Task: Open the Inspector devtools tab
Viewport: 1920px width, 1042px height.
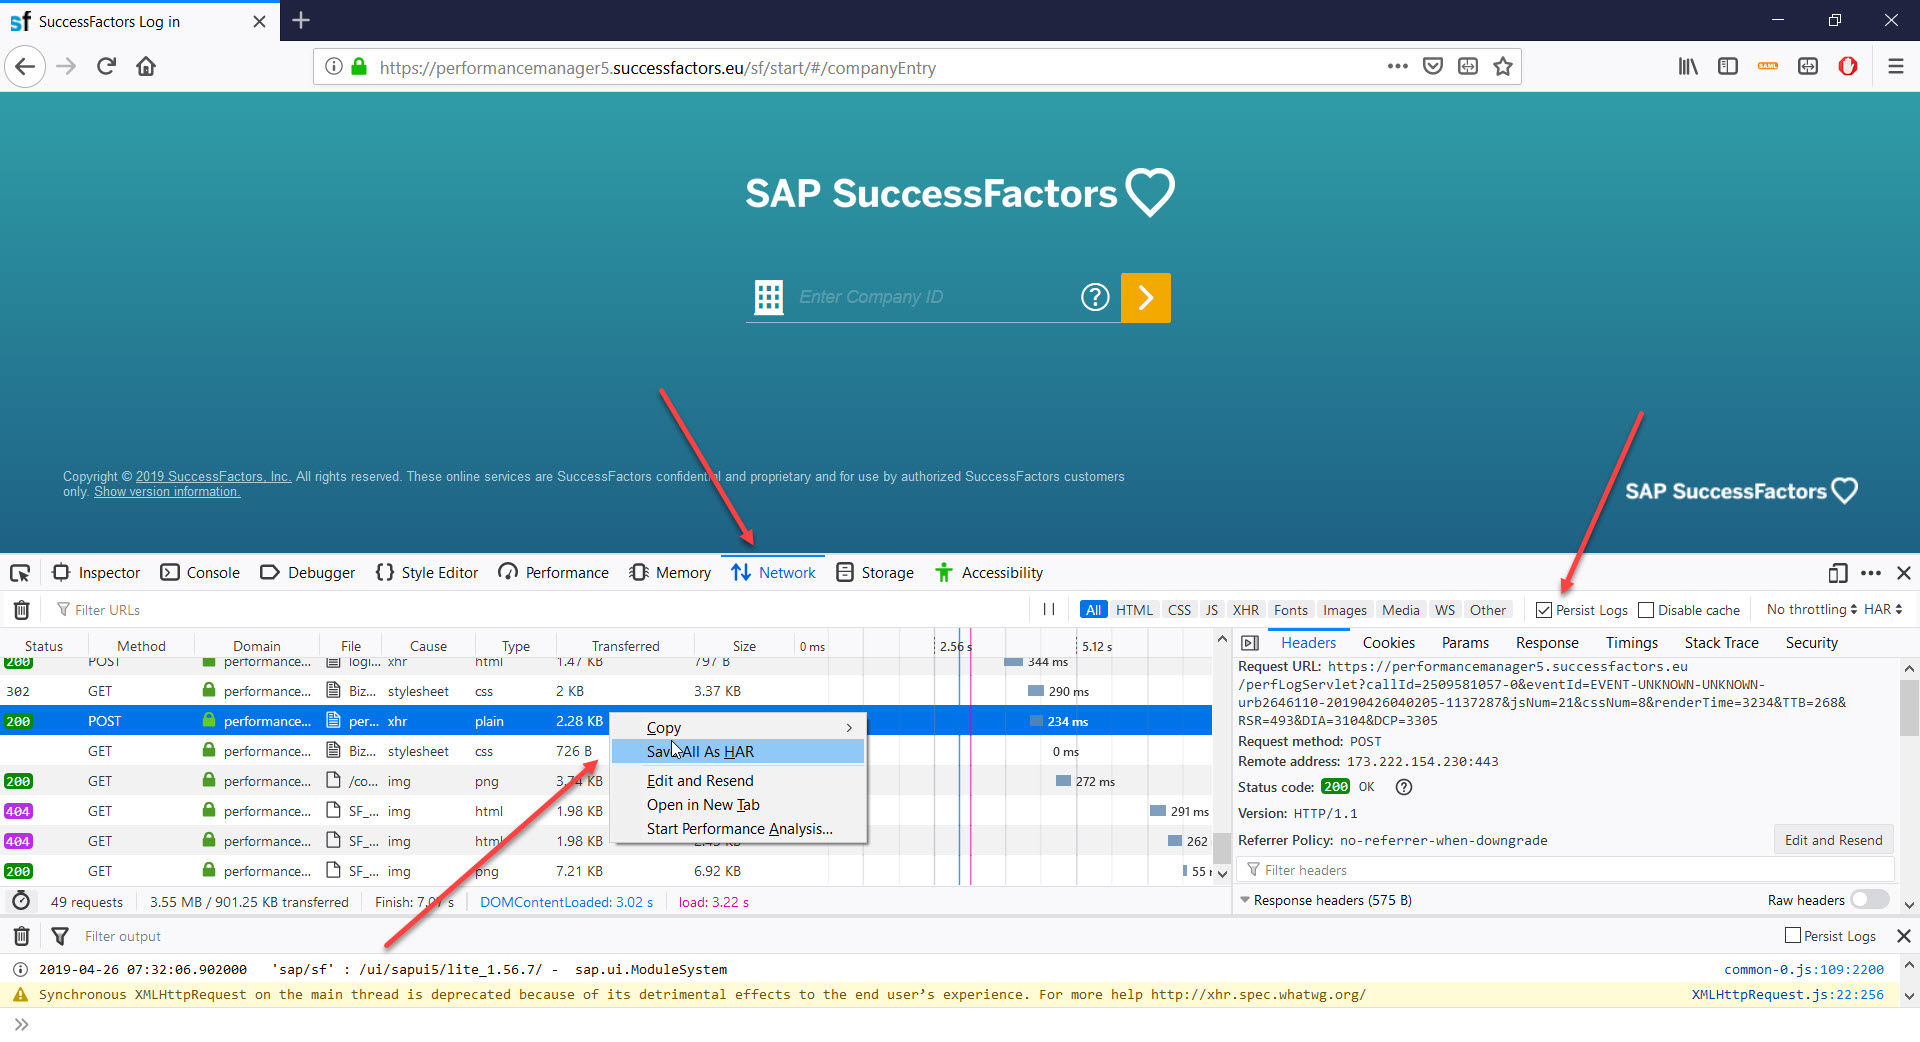Action: click(97, 573)
